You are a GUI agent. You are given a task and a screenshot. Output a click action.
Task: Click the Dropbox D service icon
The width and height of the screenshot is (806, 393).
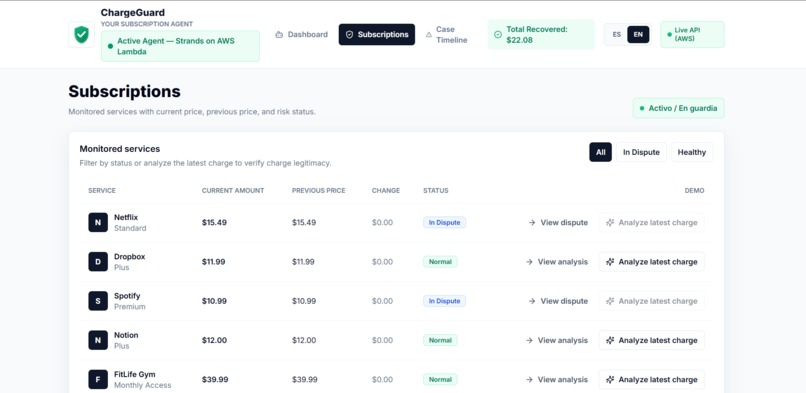(x=98, y=261)
